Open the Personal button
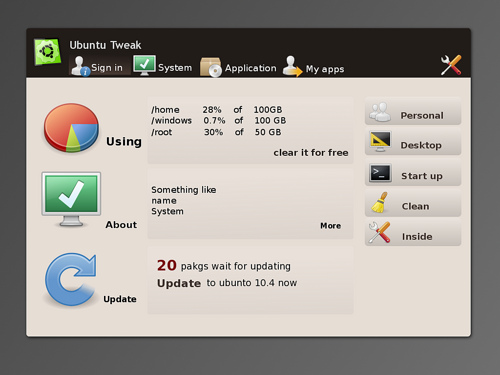500x375 pixels. click(x=413, y=111)
